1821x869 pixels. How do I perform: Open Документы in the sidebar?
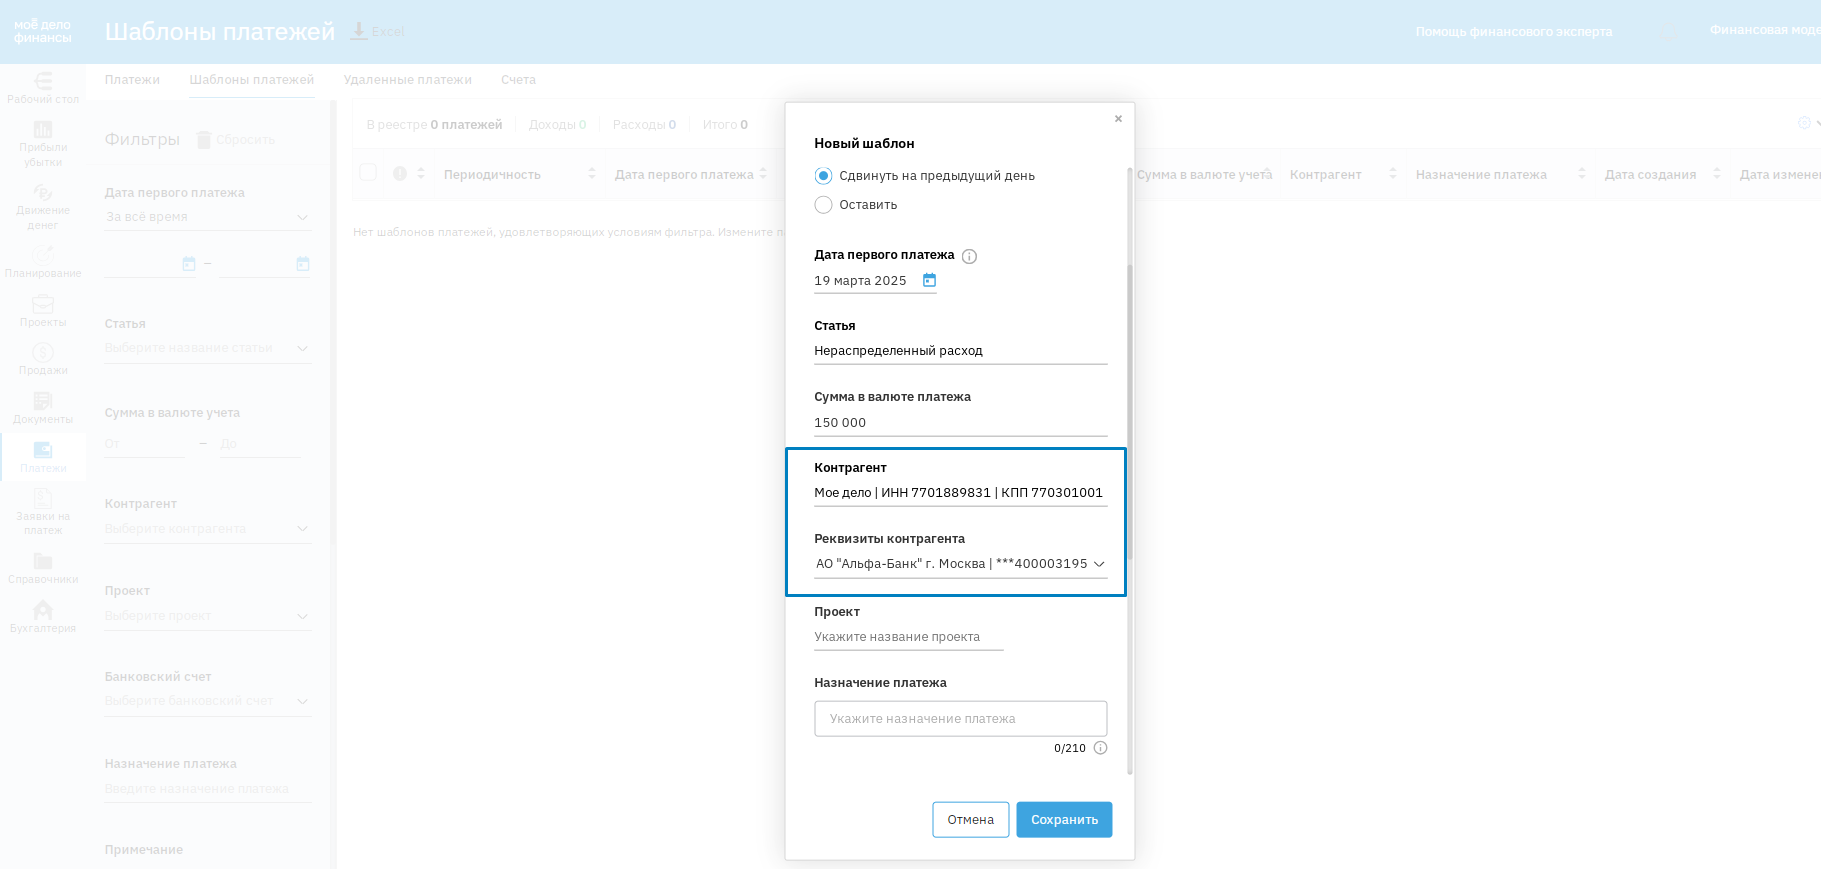point(43,408)
